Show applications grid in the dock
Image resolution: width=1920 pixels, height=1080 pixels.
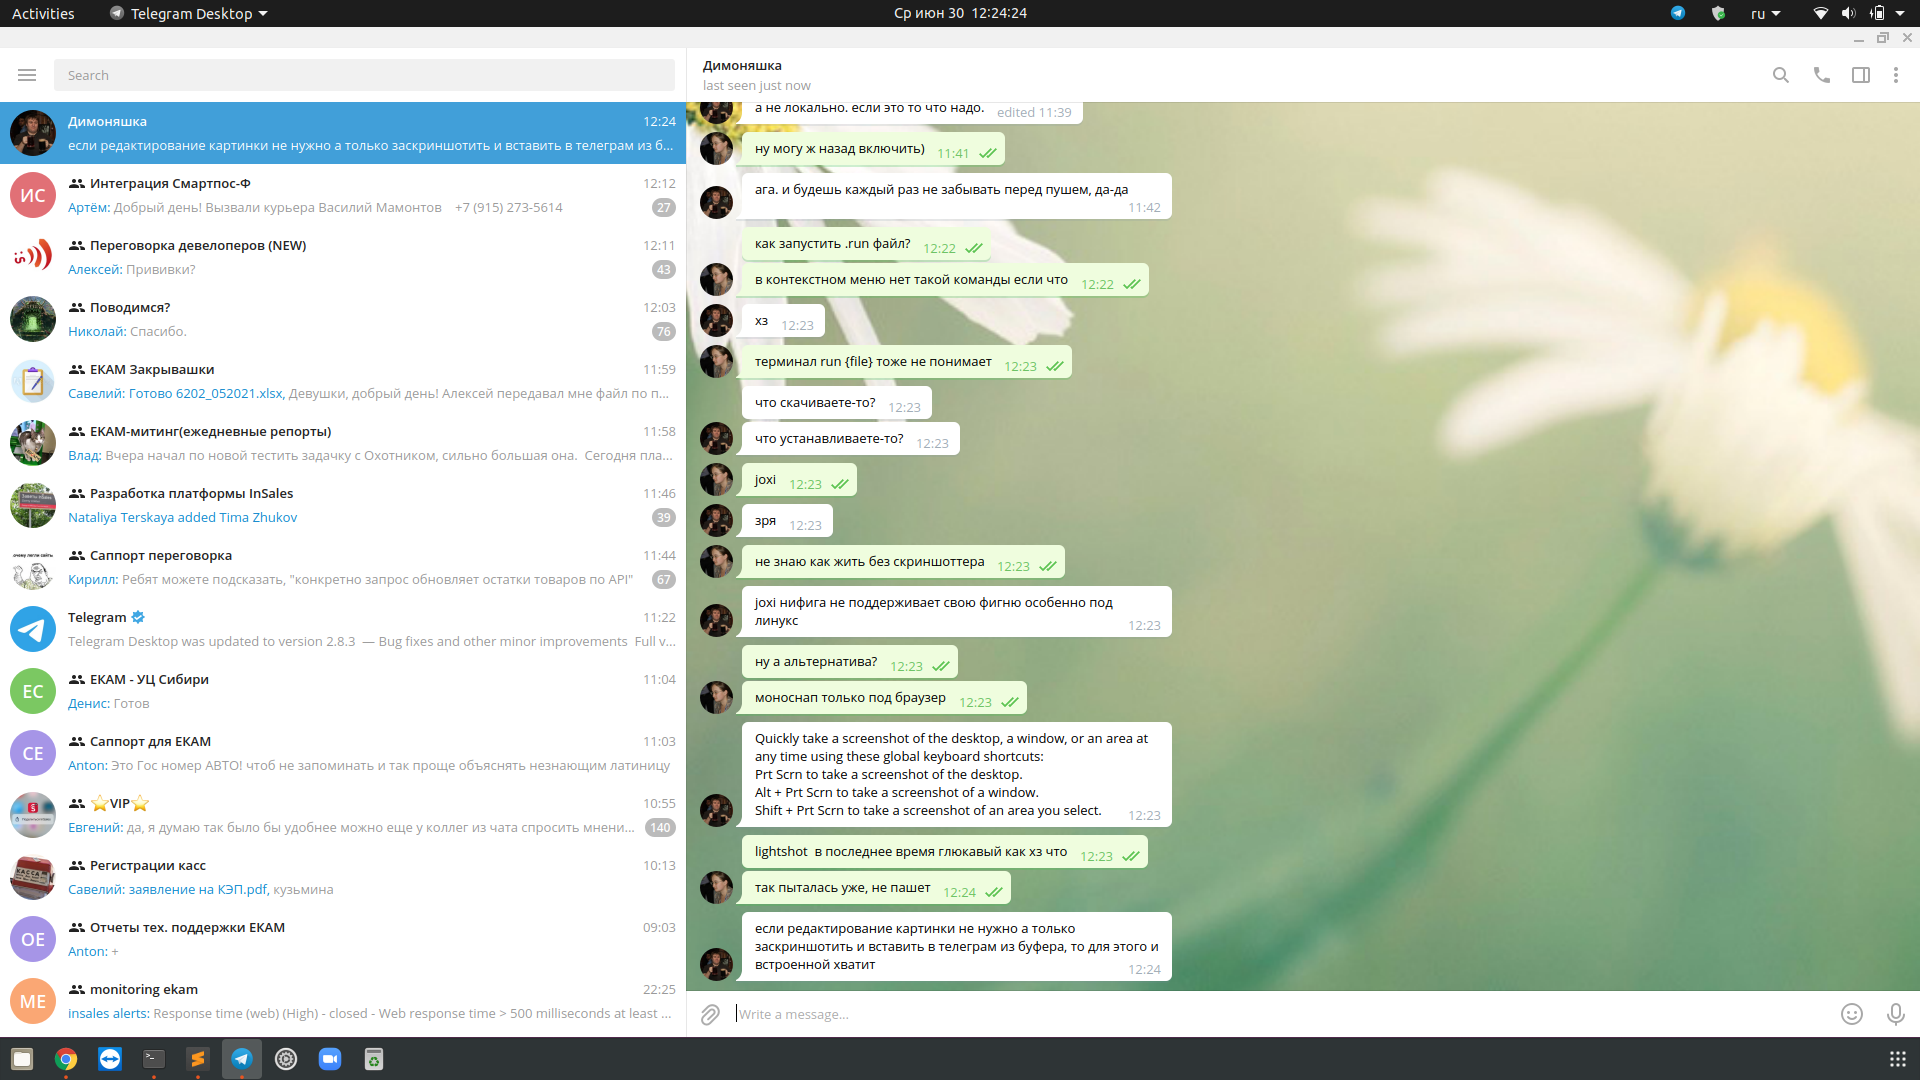click(x=1897, y=1059)
